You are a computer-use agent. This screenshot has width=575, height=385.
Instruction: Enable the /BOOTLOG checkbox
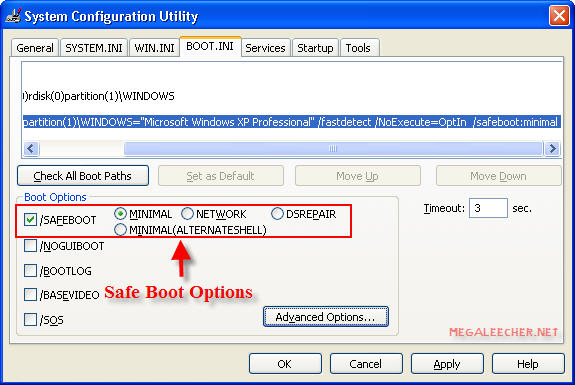click(x=30, y=271)
